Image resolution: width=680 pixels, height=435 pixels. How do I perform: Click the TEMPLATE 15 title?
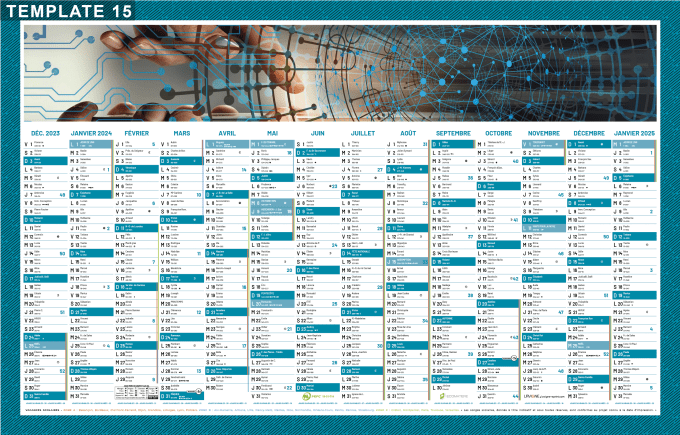tap(67, 11)
